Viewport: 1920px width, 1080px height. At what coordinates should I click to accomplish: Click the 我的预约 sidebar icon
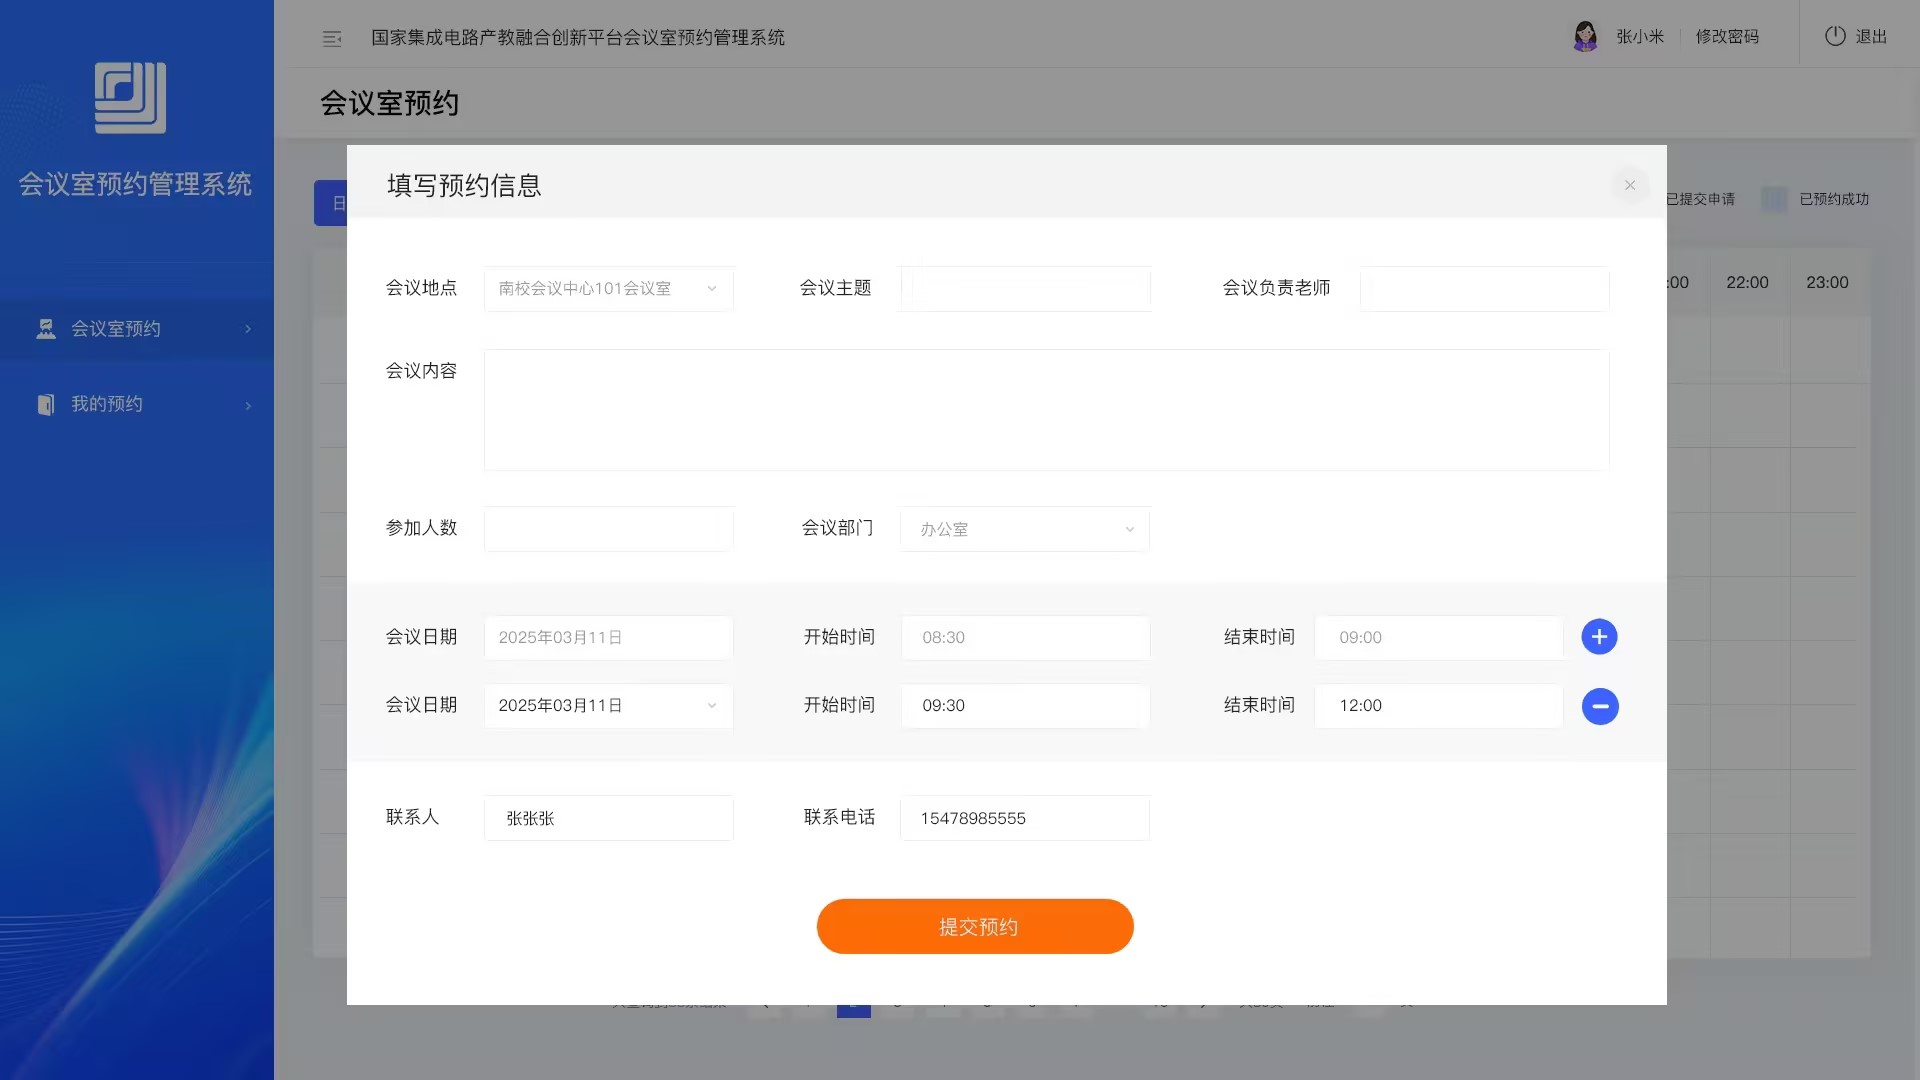tap(46, 404)
